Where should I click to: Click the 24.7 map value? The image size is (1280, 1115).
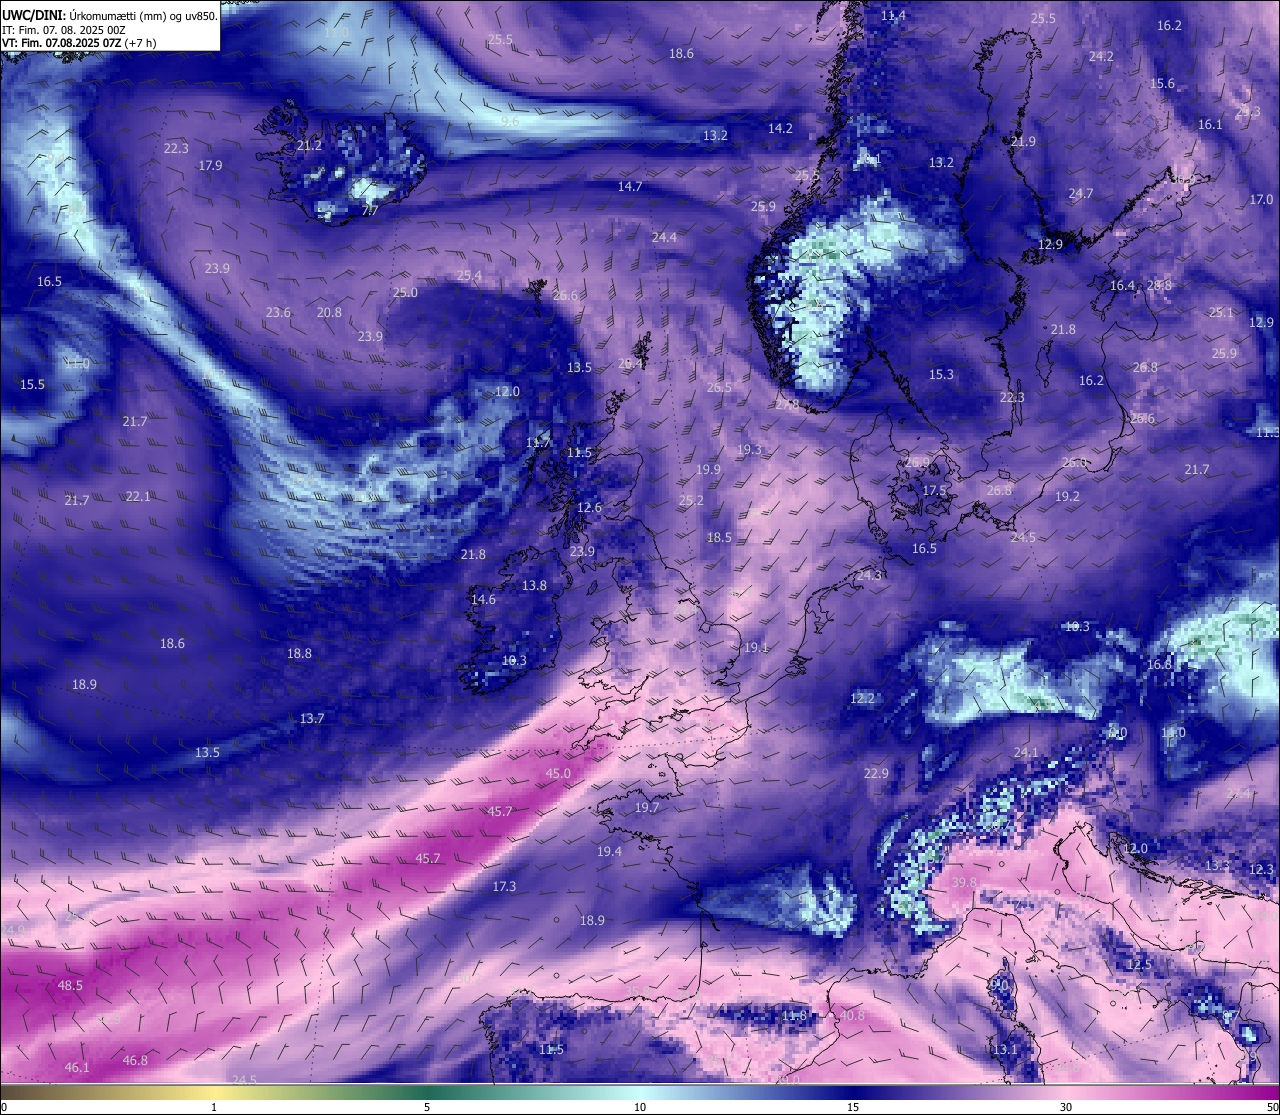1081,194
